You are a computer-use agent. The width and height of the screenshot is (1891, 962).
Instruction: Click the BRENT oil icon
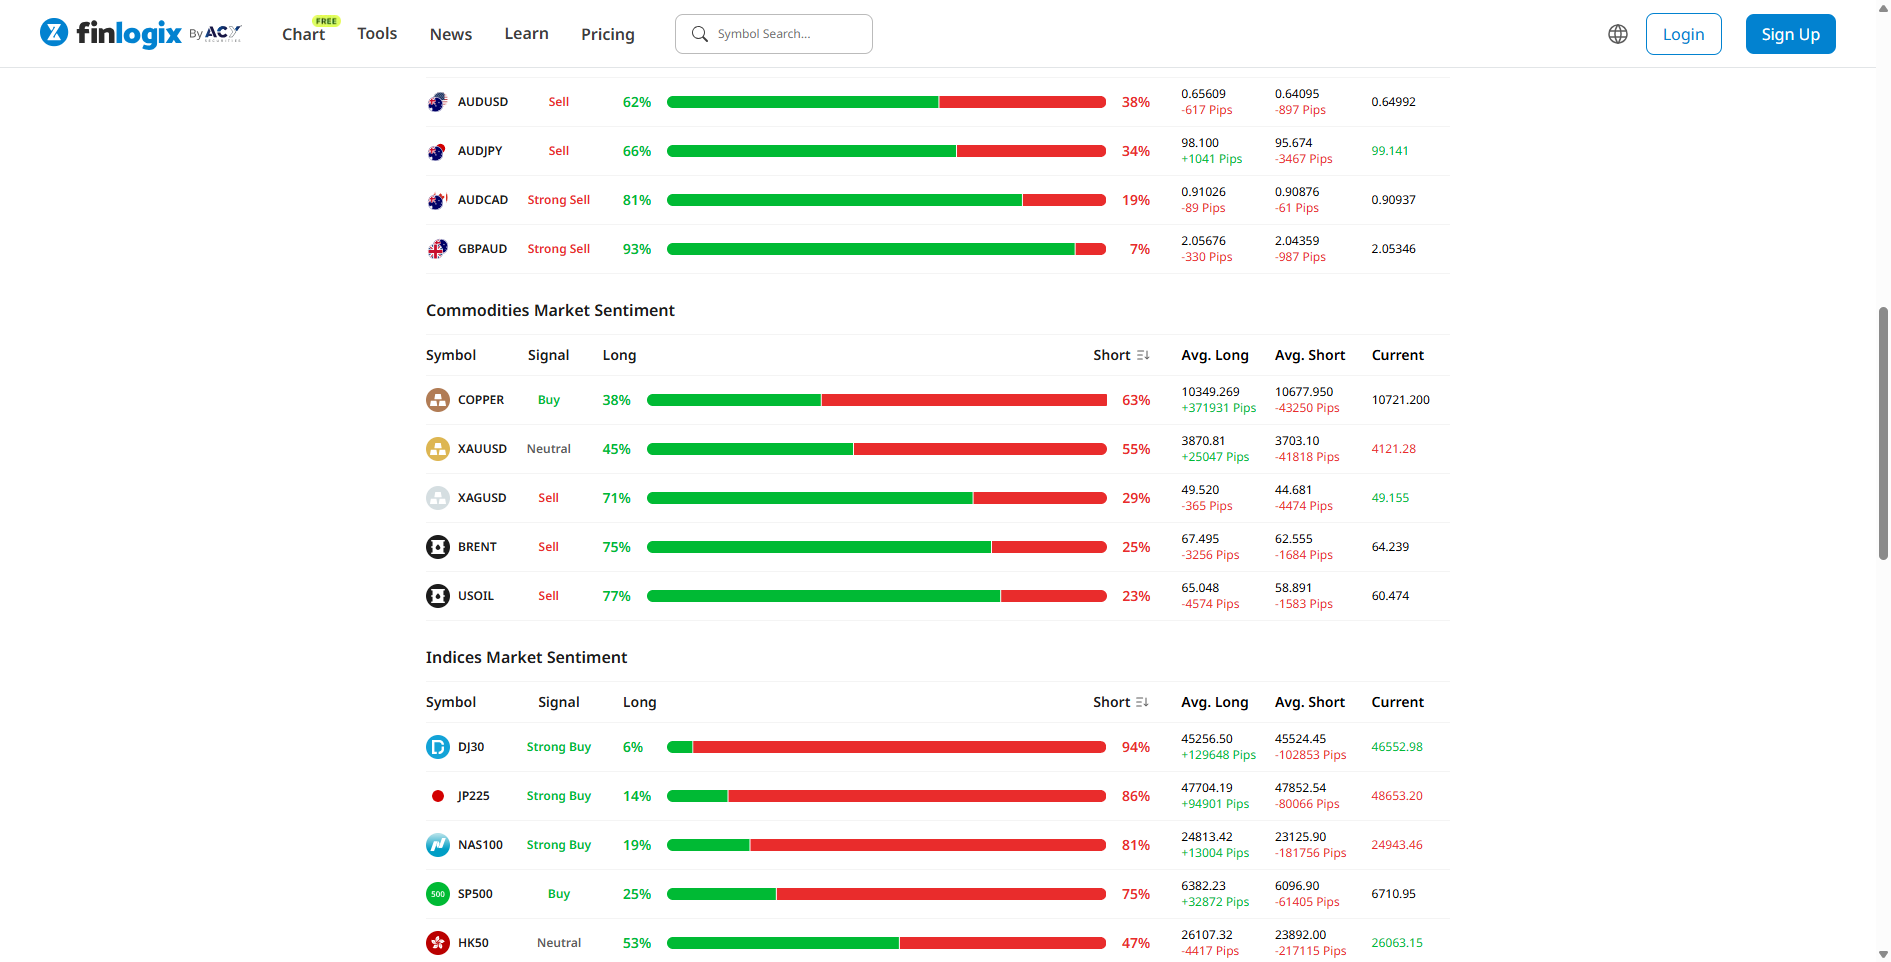point(437,547)
